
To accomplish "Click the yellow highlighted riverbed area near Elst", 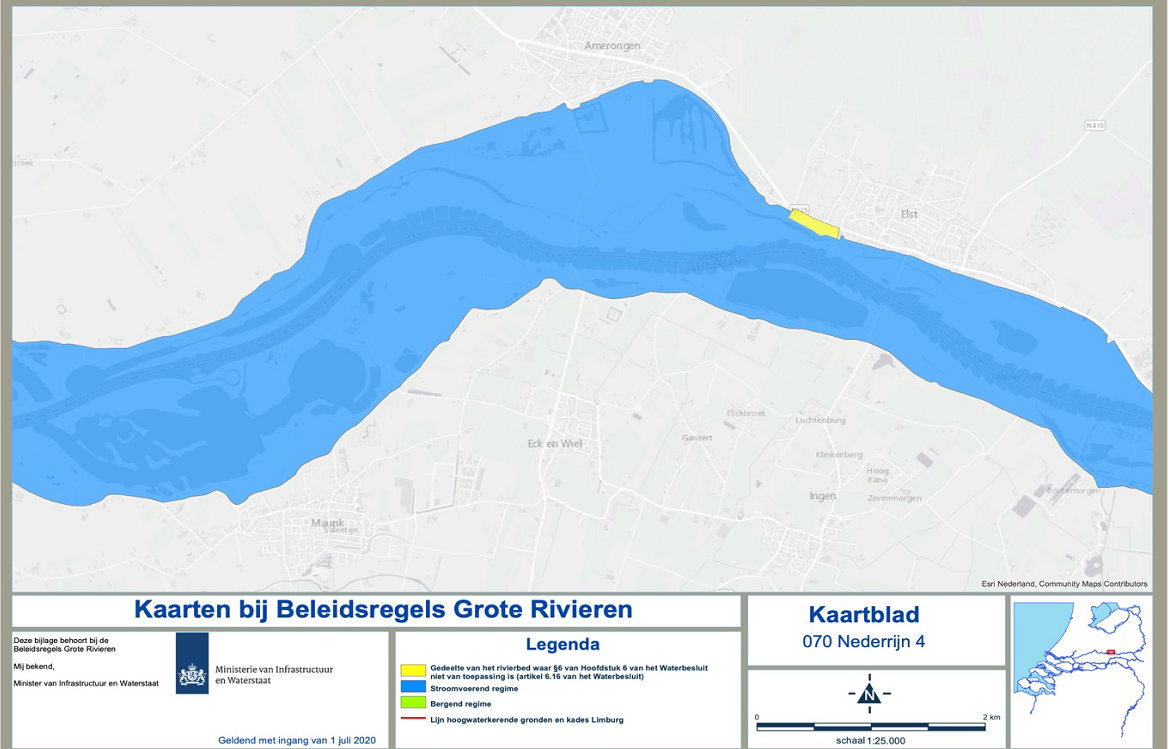I will tap(813, 223).
